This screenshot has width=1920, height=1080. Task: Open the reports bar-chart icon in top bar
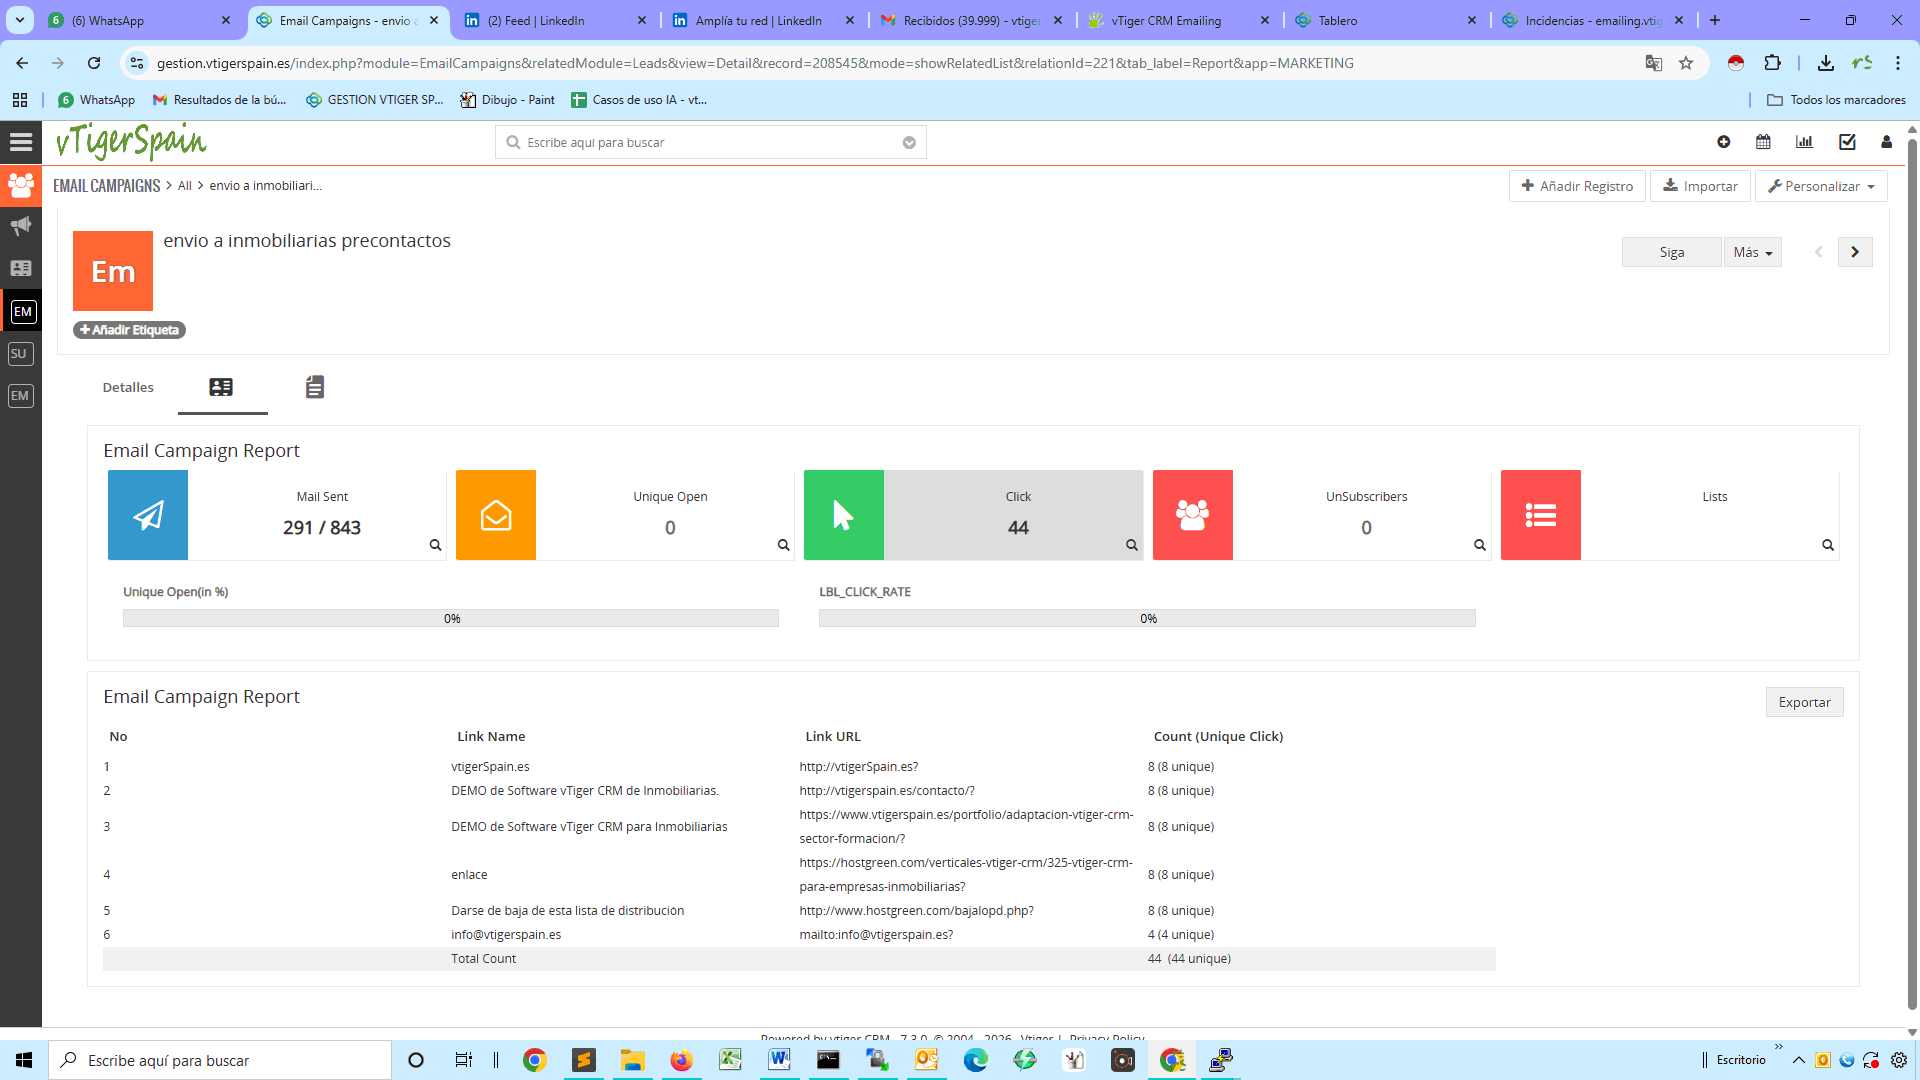pos(1804,142)
